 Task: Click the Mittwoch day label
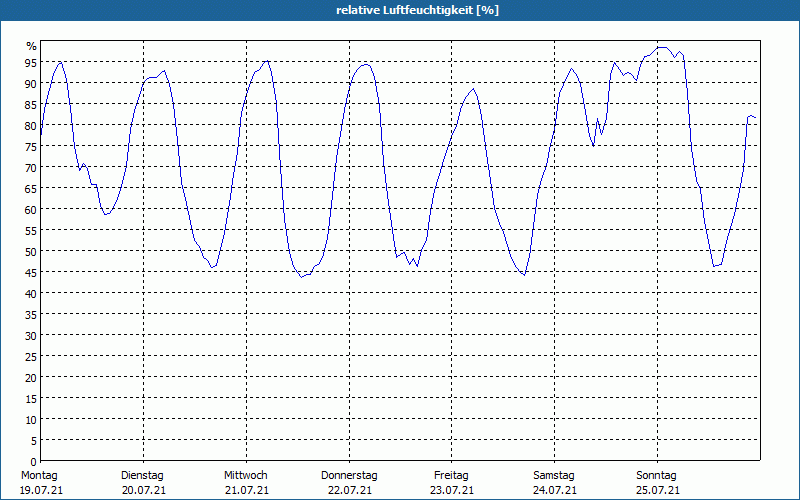pyautogui.click(x=245, y=475)
